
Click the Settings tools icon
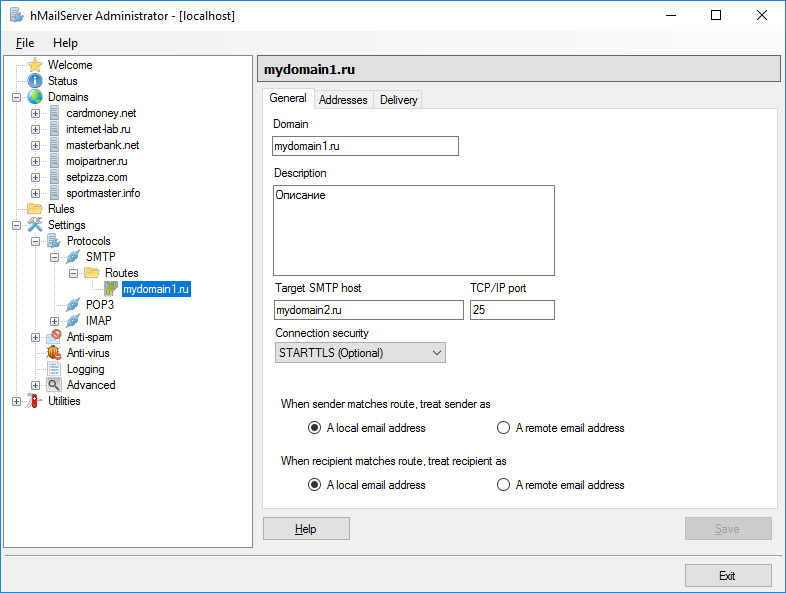(x=35, y=225)
